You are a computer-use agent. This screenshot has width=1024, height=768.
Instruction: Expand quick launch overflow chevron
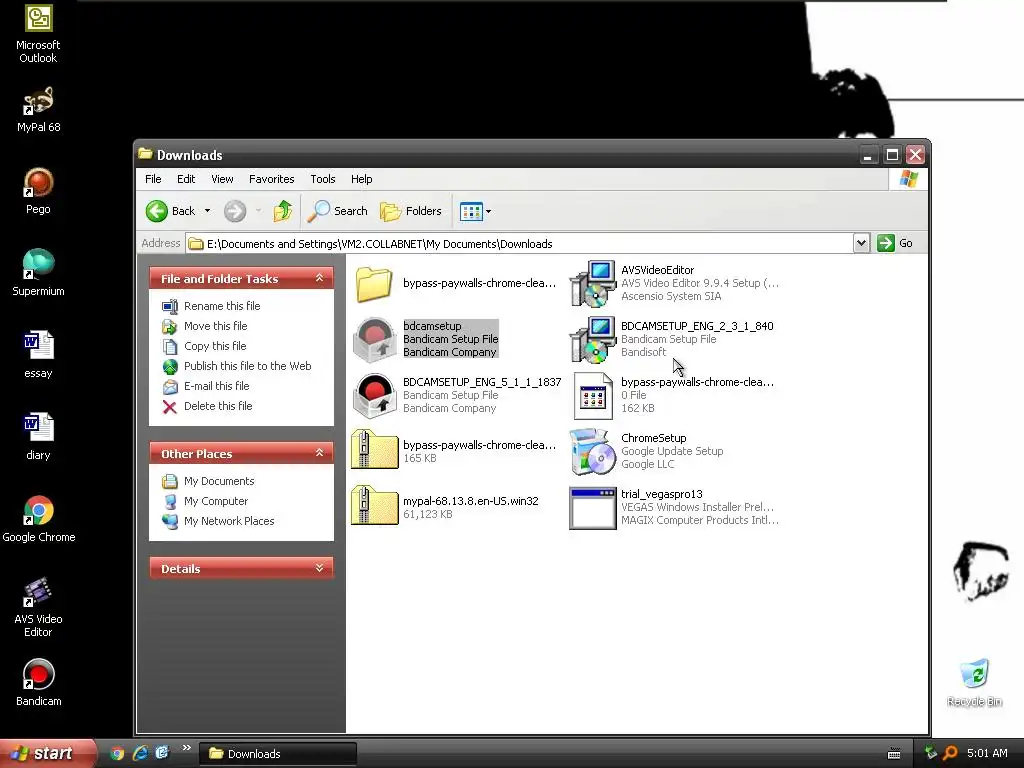point(187,748)
